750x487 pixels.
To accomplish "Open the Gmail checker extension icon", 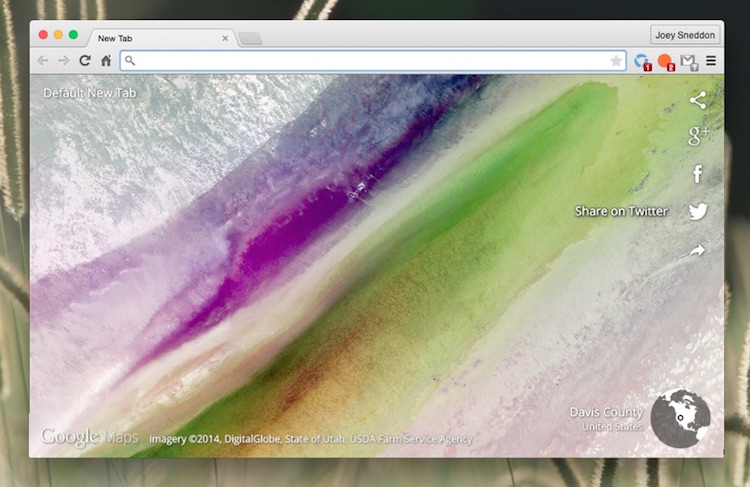I will (688, 61).
